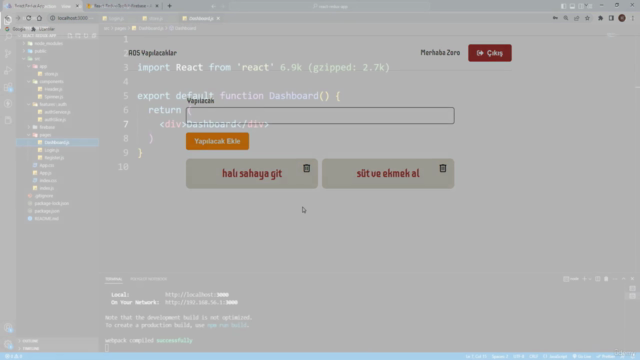Add a new terminal with the plus icon
Viewport: 640px width, 360px height.
click(584, 279)
